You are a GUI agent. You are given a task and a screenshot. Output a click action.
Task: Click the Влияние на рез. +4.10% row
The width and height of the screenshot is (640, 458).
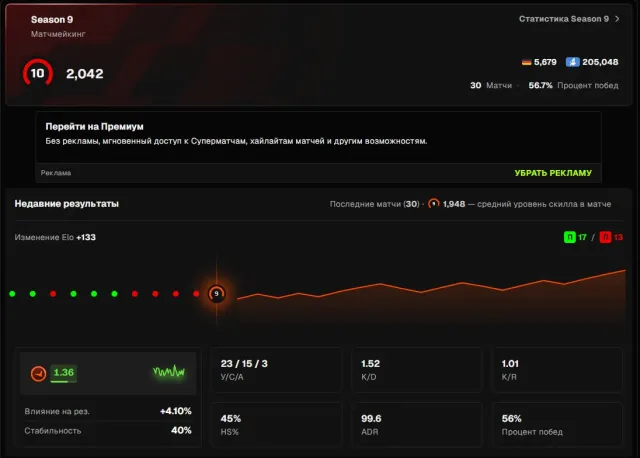(108, 411)
